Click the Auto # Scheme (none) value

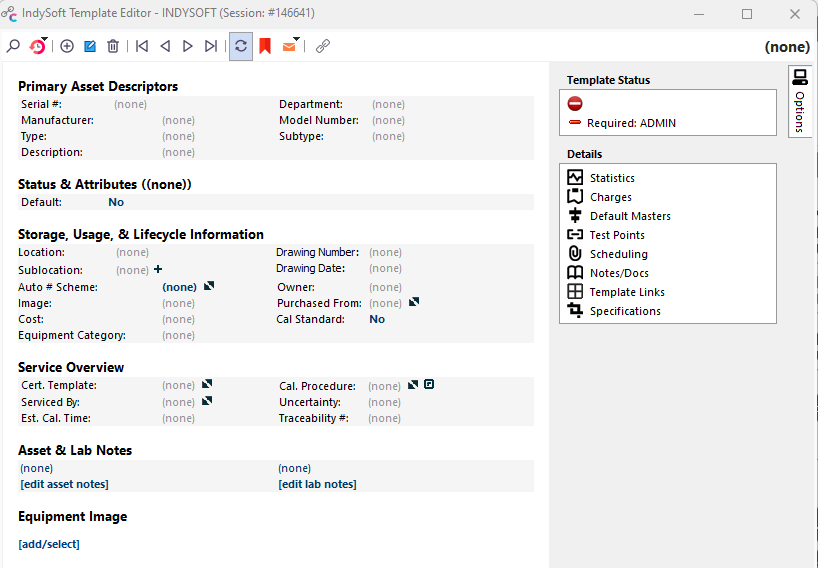pyautogui.click(x=180, y=287)
